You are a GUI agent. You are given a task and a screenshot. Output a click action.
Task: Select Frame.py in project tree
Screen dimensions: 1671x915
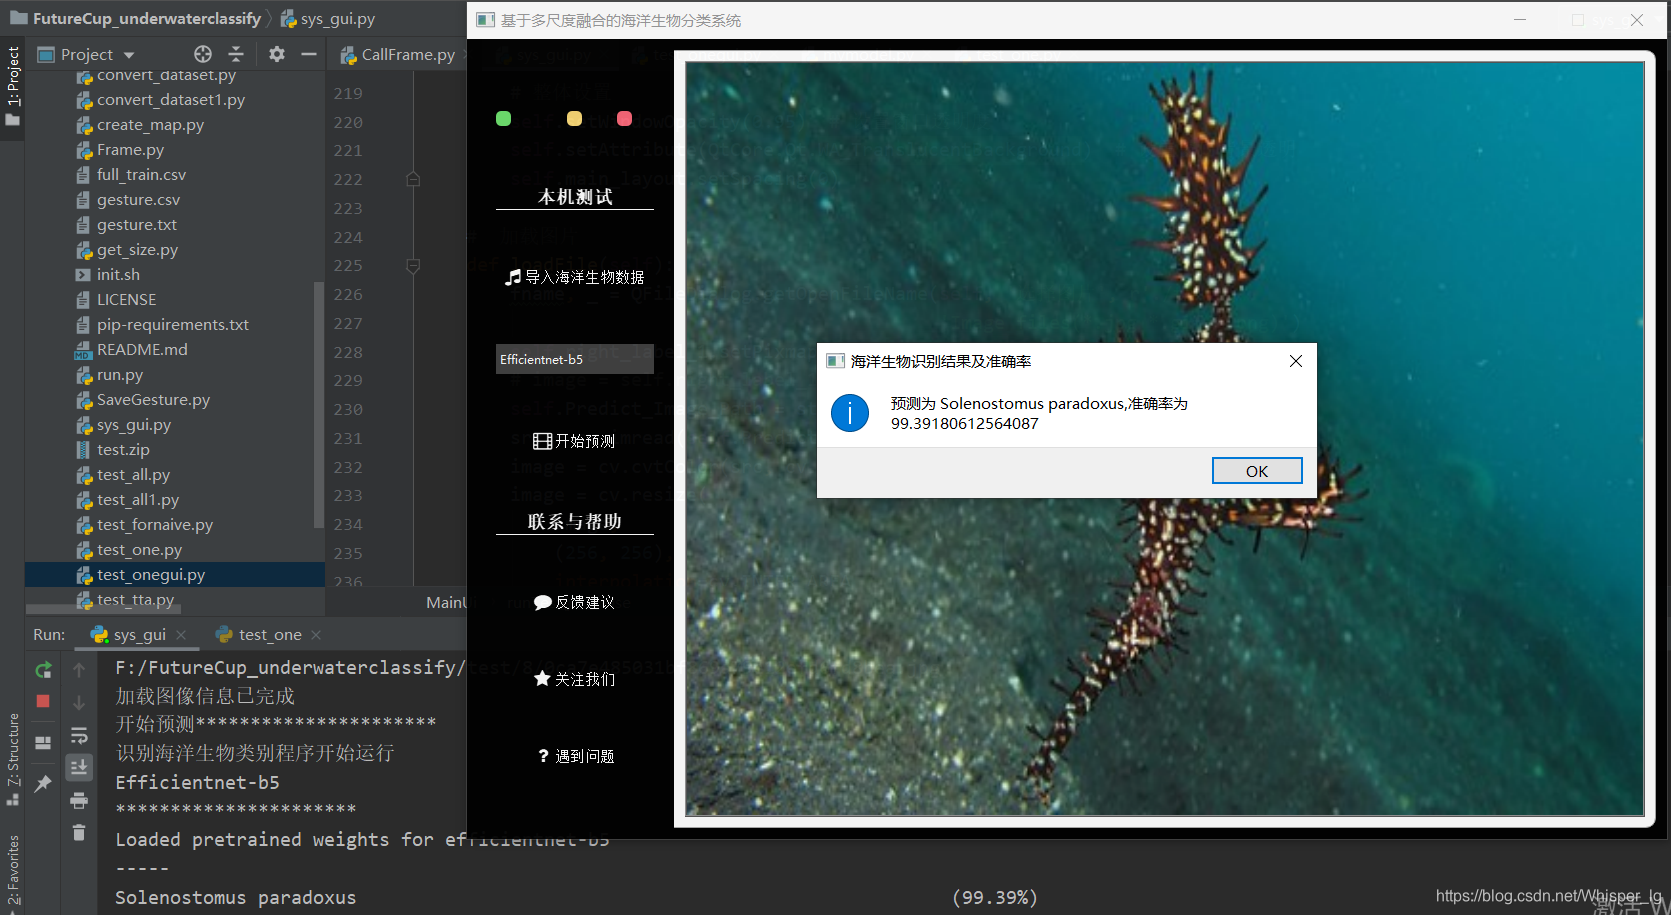tap(130, 150)
